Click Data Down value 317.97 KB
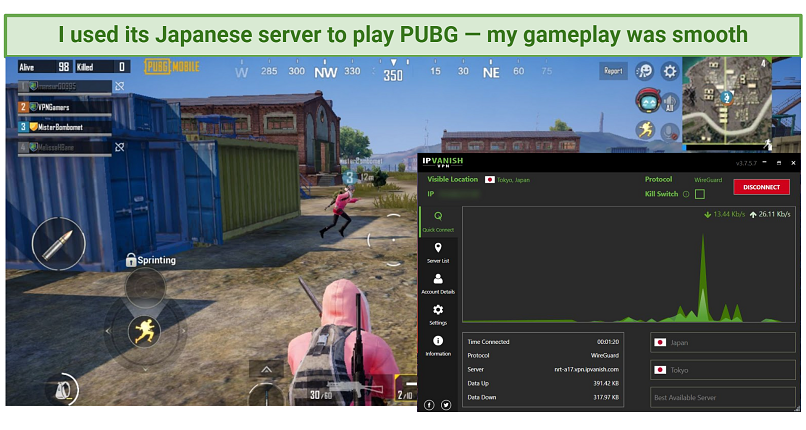 (x=606, y=397)
